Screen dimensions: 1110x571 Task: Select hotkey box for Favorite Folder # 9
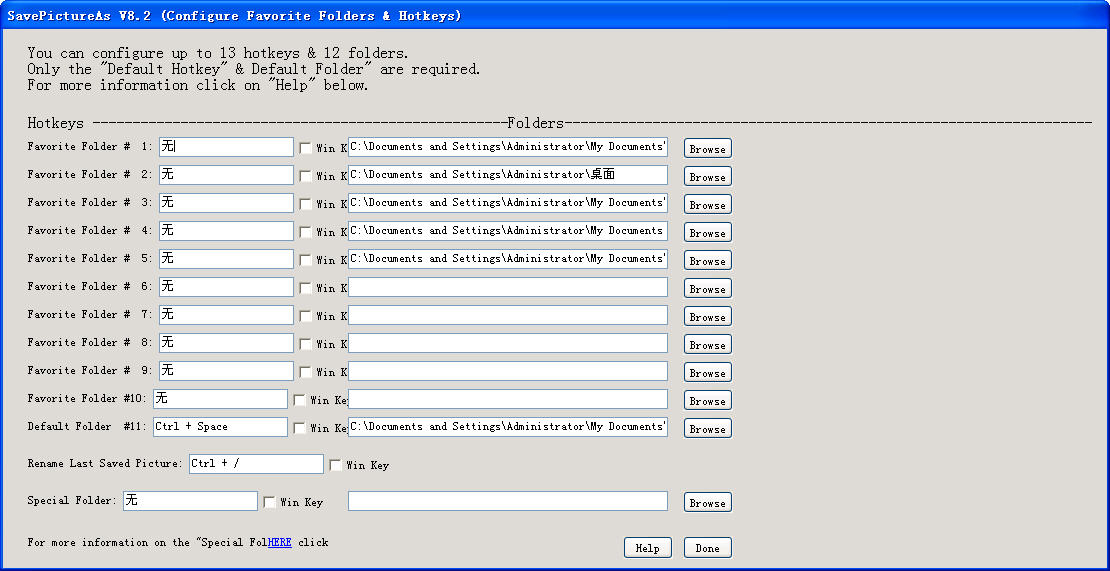click(x=227, y=371)
